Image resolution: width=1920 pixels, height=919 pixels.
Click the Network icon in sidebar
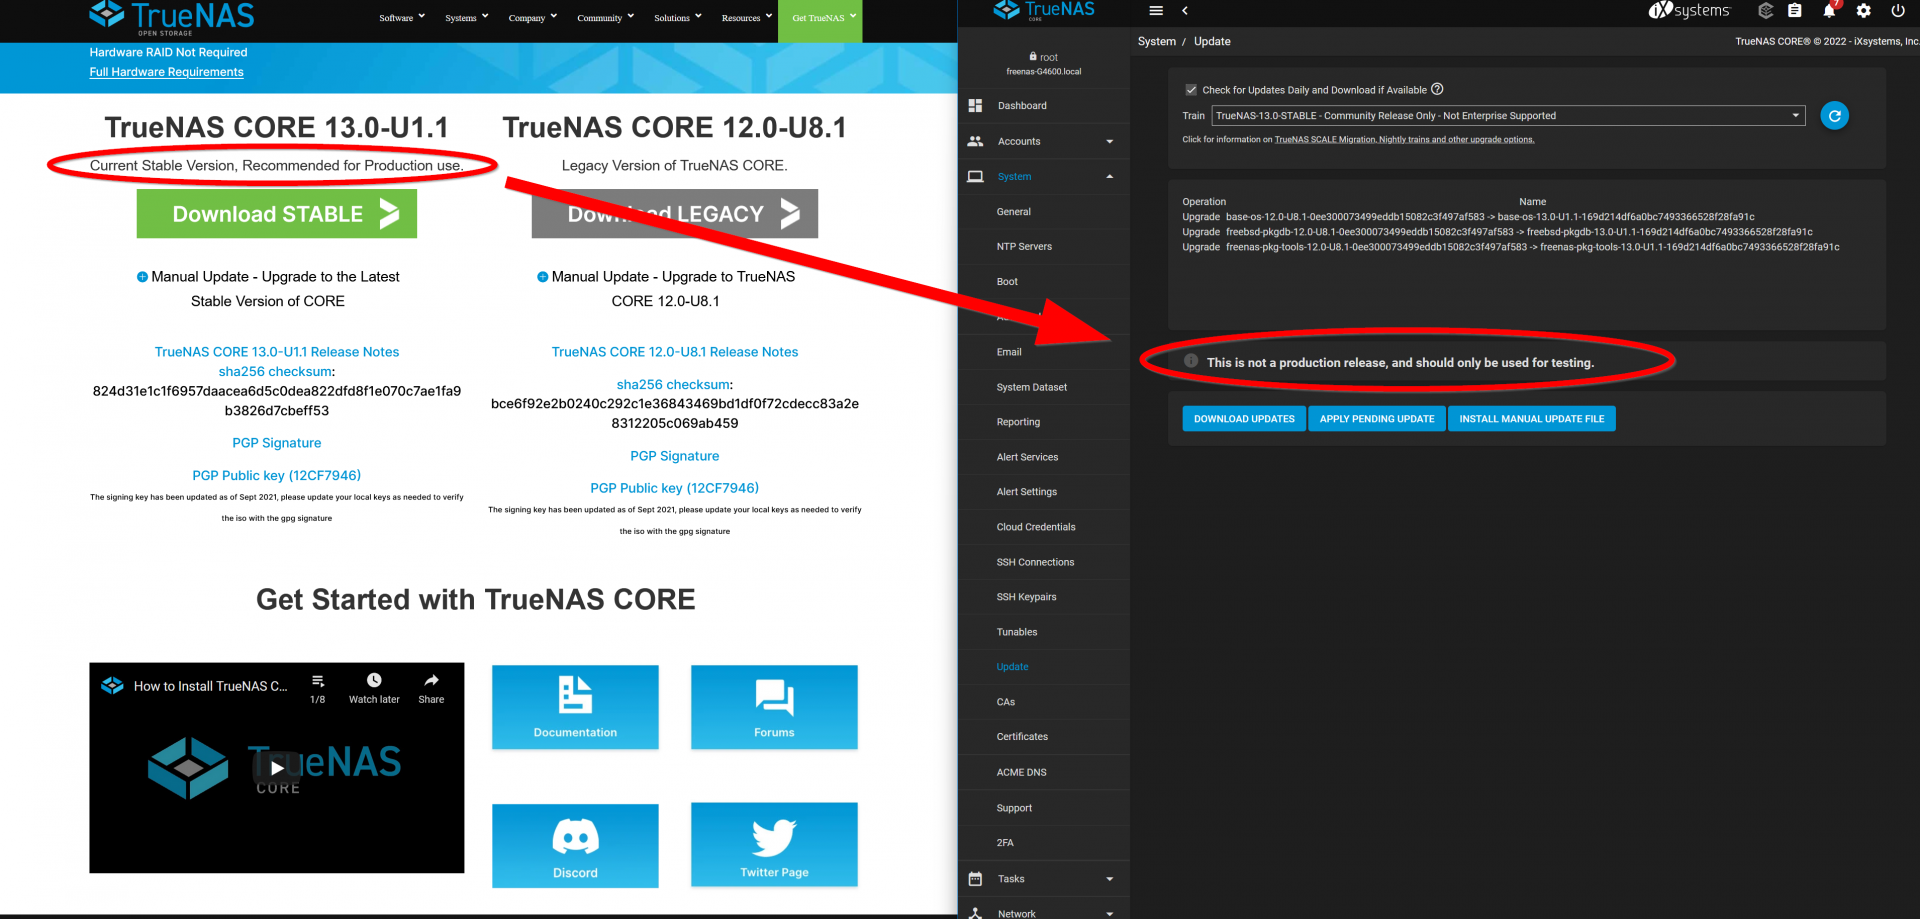tap(975, 913)
